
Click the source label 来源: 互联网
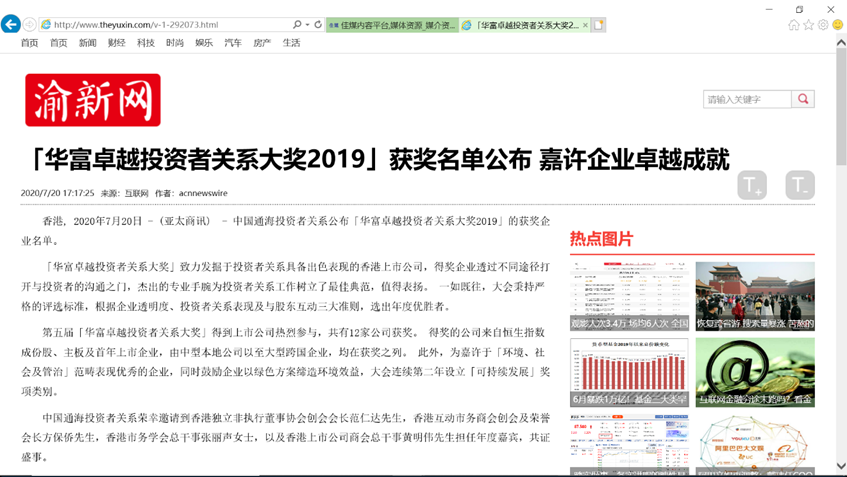[124, 193]
